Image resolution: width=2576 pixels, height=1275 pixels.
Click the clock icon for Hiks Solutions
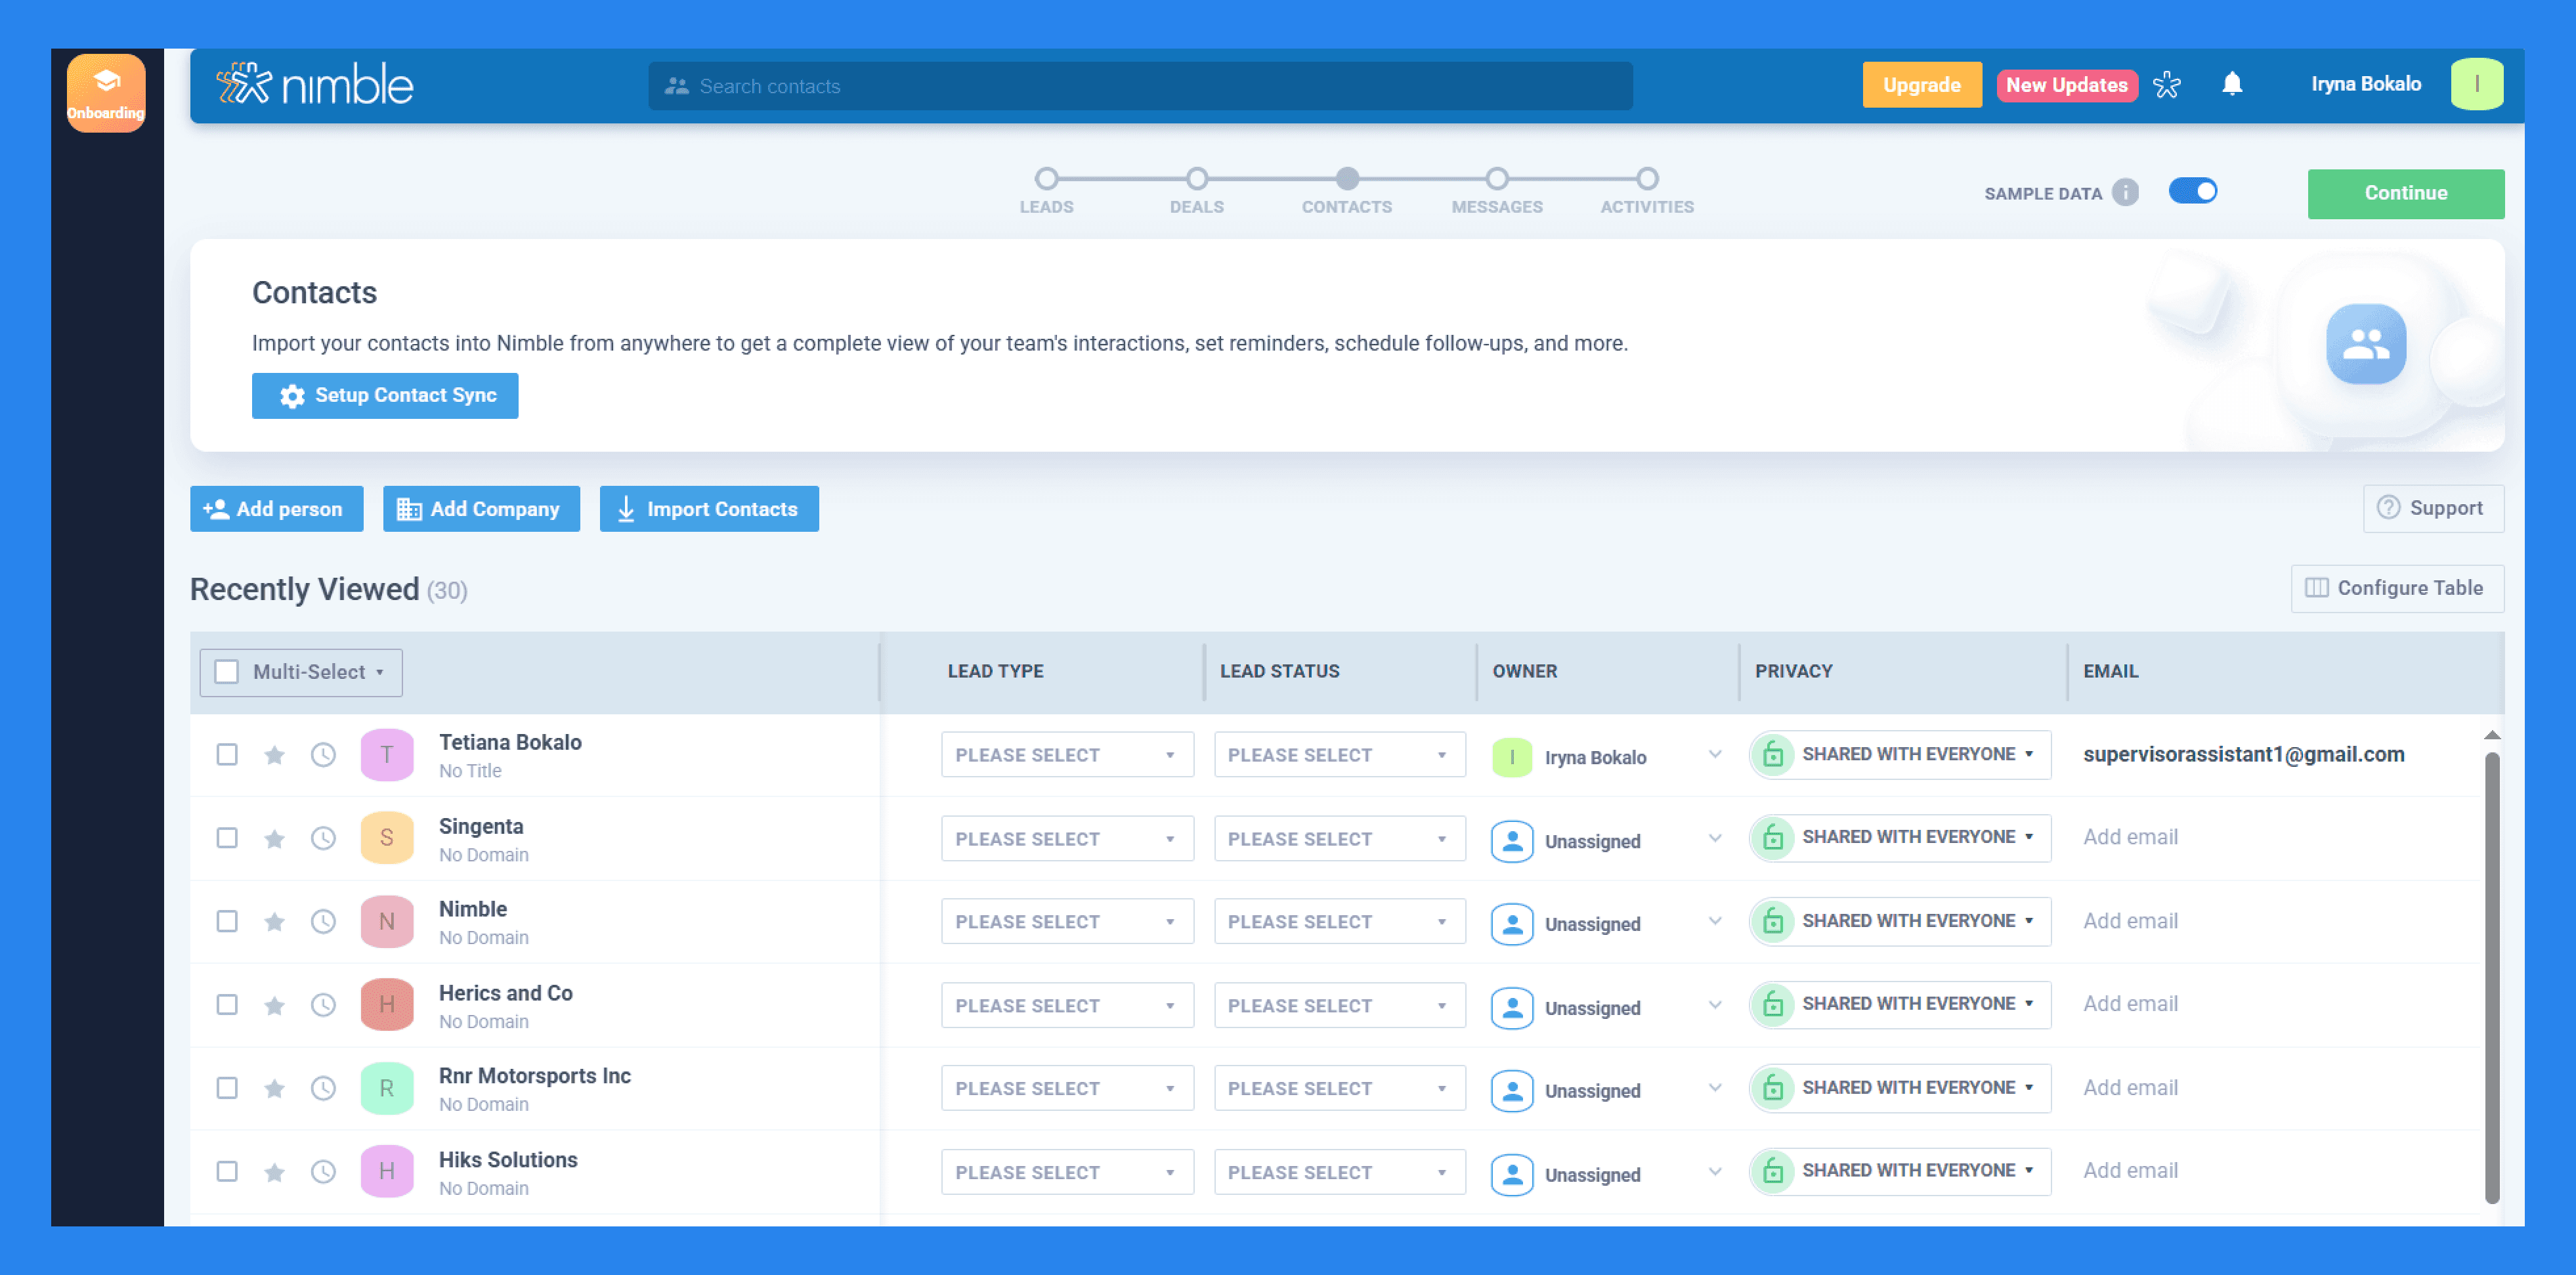323,1172
